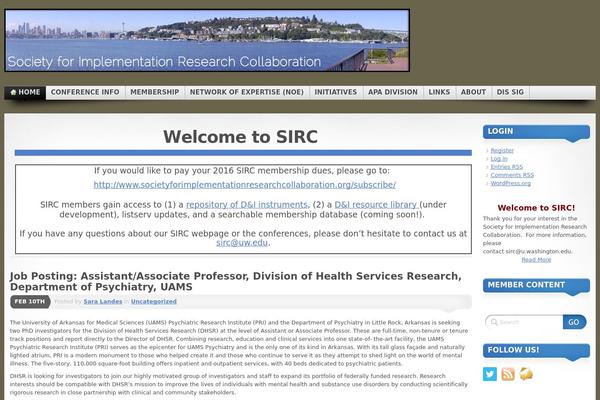The image size is (600, 400).
Task: Open the chat bubble follow icon
Action: pyautogui.click(x=526, y=374)
